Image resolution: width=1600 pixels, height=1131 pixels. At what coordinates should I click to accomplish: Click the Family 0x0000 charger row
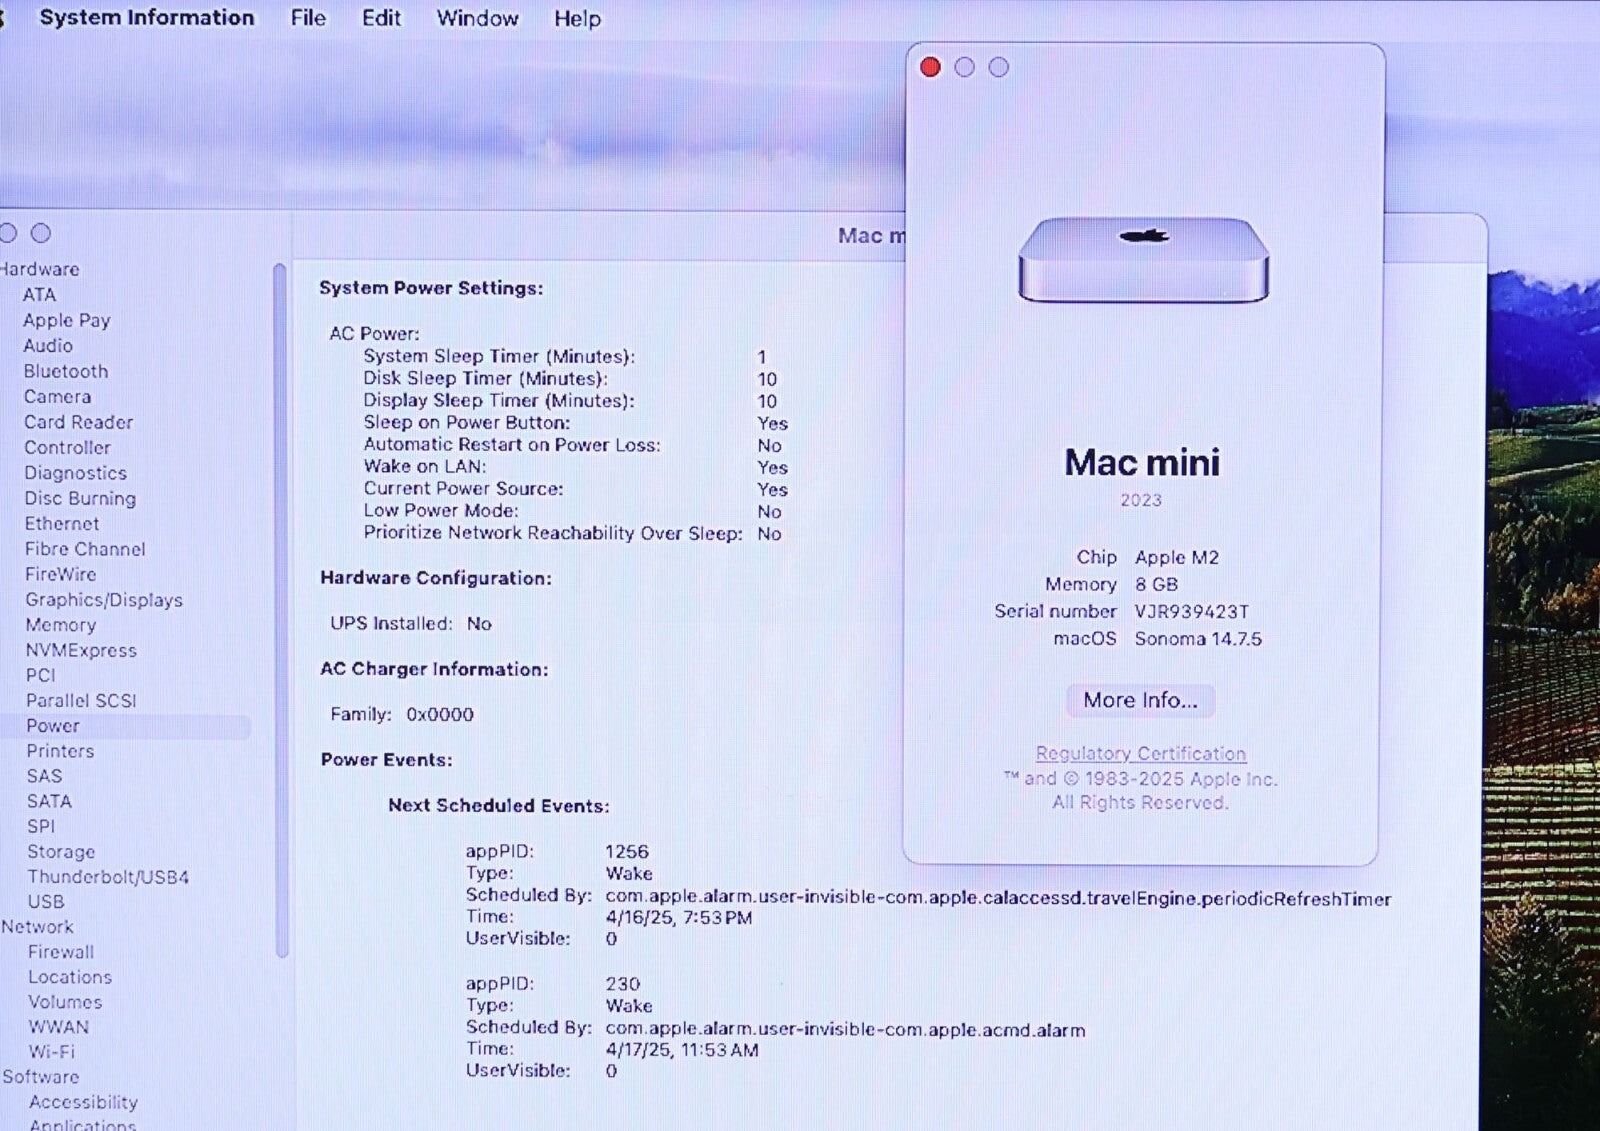401,714
